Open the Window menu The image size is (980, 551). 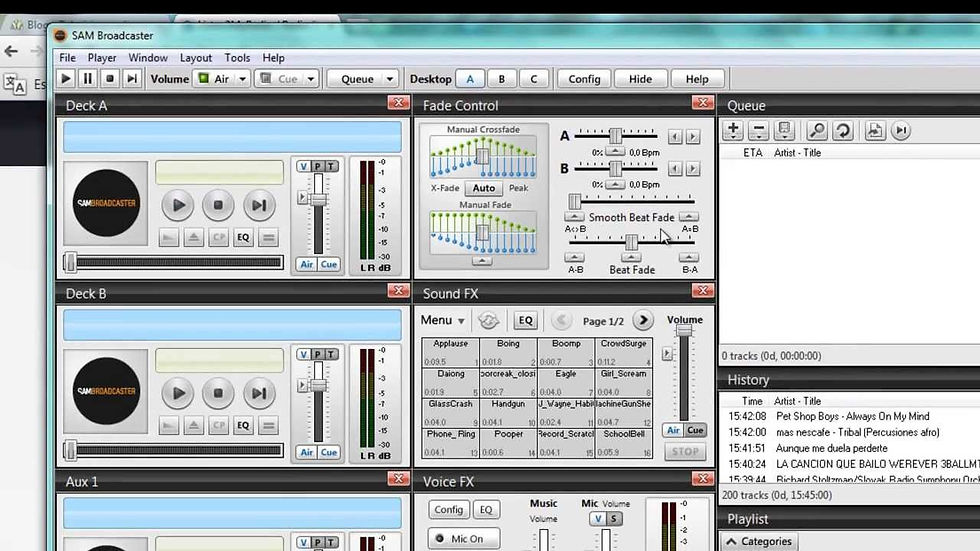[x=148, y=57]
